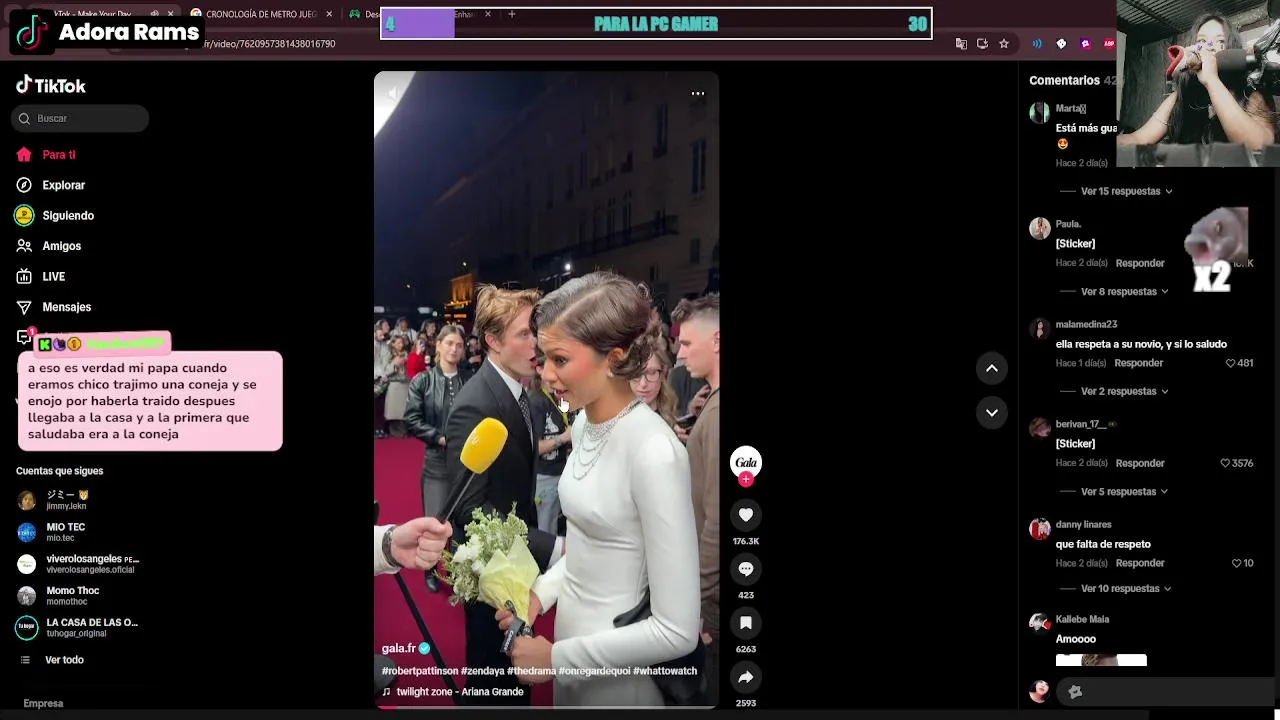This screenshot has width=1280, height=720.
Task: Expand Ver 2 respuestas under malamedina23
Action: [x=1124, y=391]
